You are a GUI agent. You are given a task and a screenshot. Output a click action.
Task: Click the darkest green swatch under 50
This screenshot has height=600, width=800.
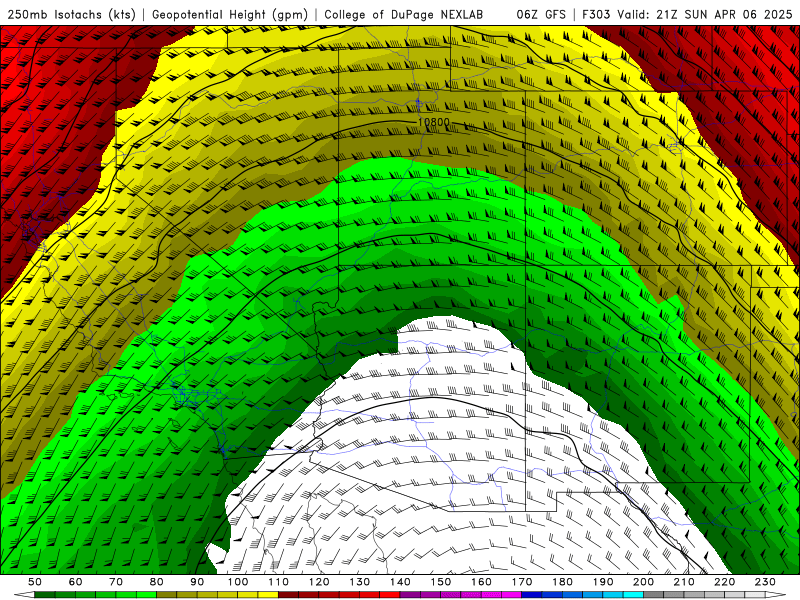pos(45,595)
